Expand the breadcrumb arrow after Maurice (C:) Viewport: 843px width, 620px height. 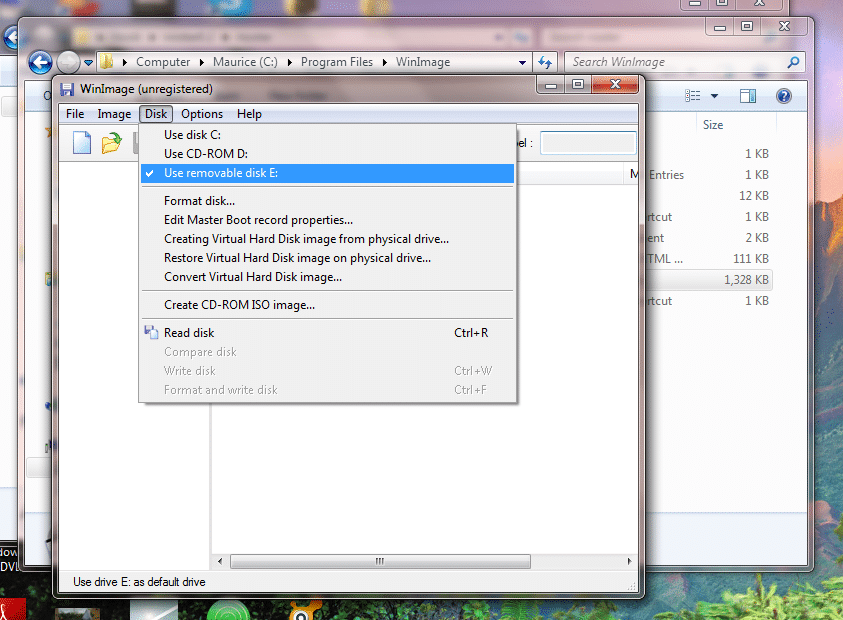pos(289,62)
